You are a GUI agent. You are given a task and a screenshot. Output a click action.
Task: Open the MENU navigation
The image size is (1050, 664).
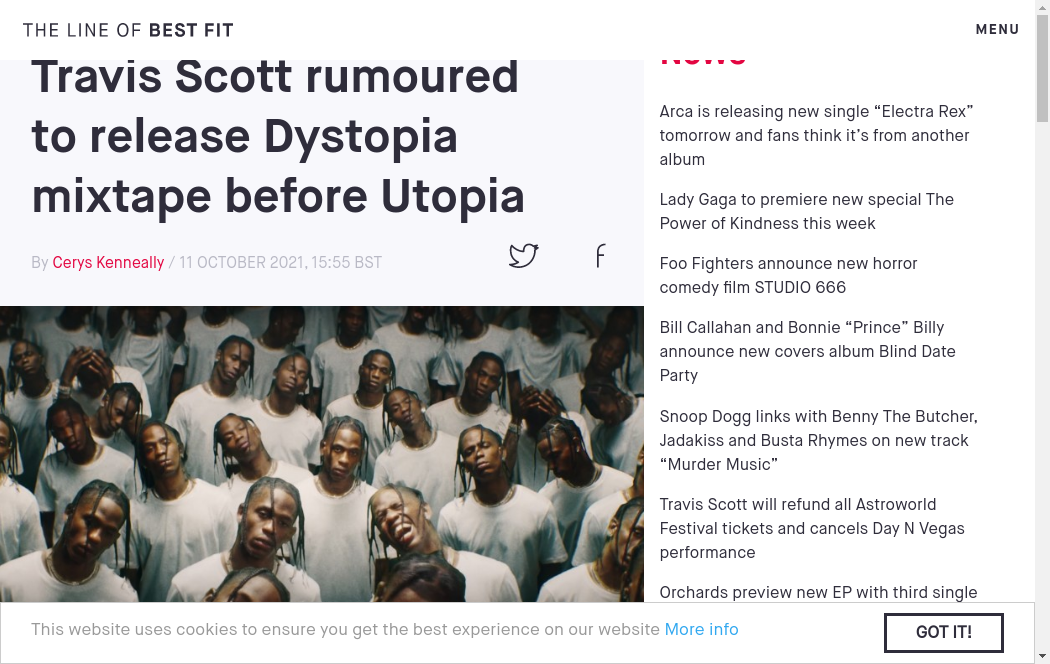tap(997, 29)
